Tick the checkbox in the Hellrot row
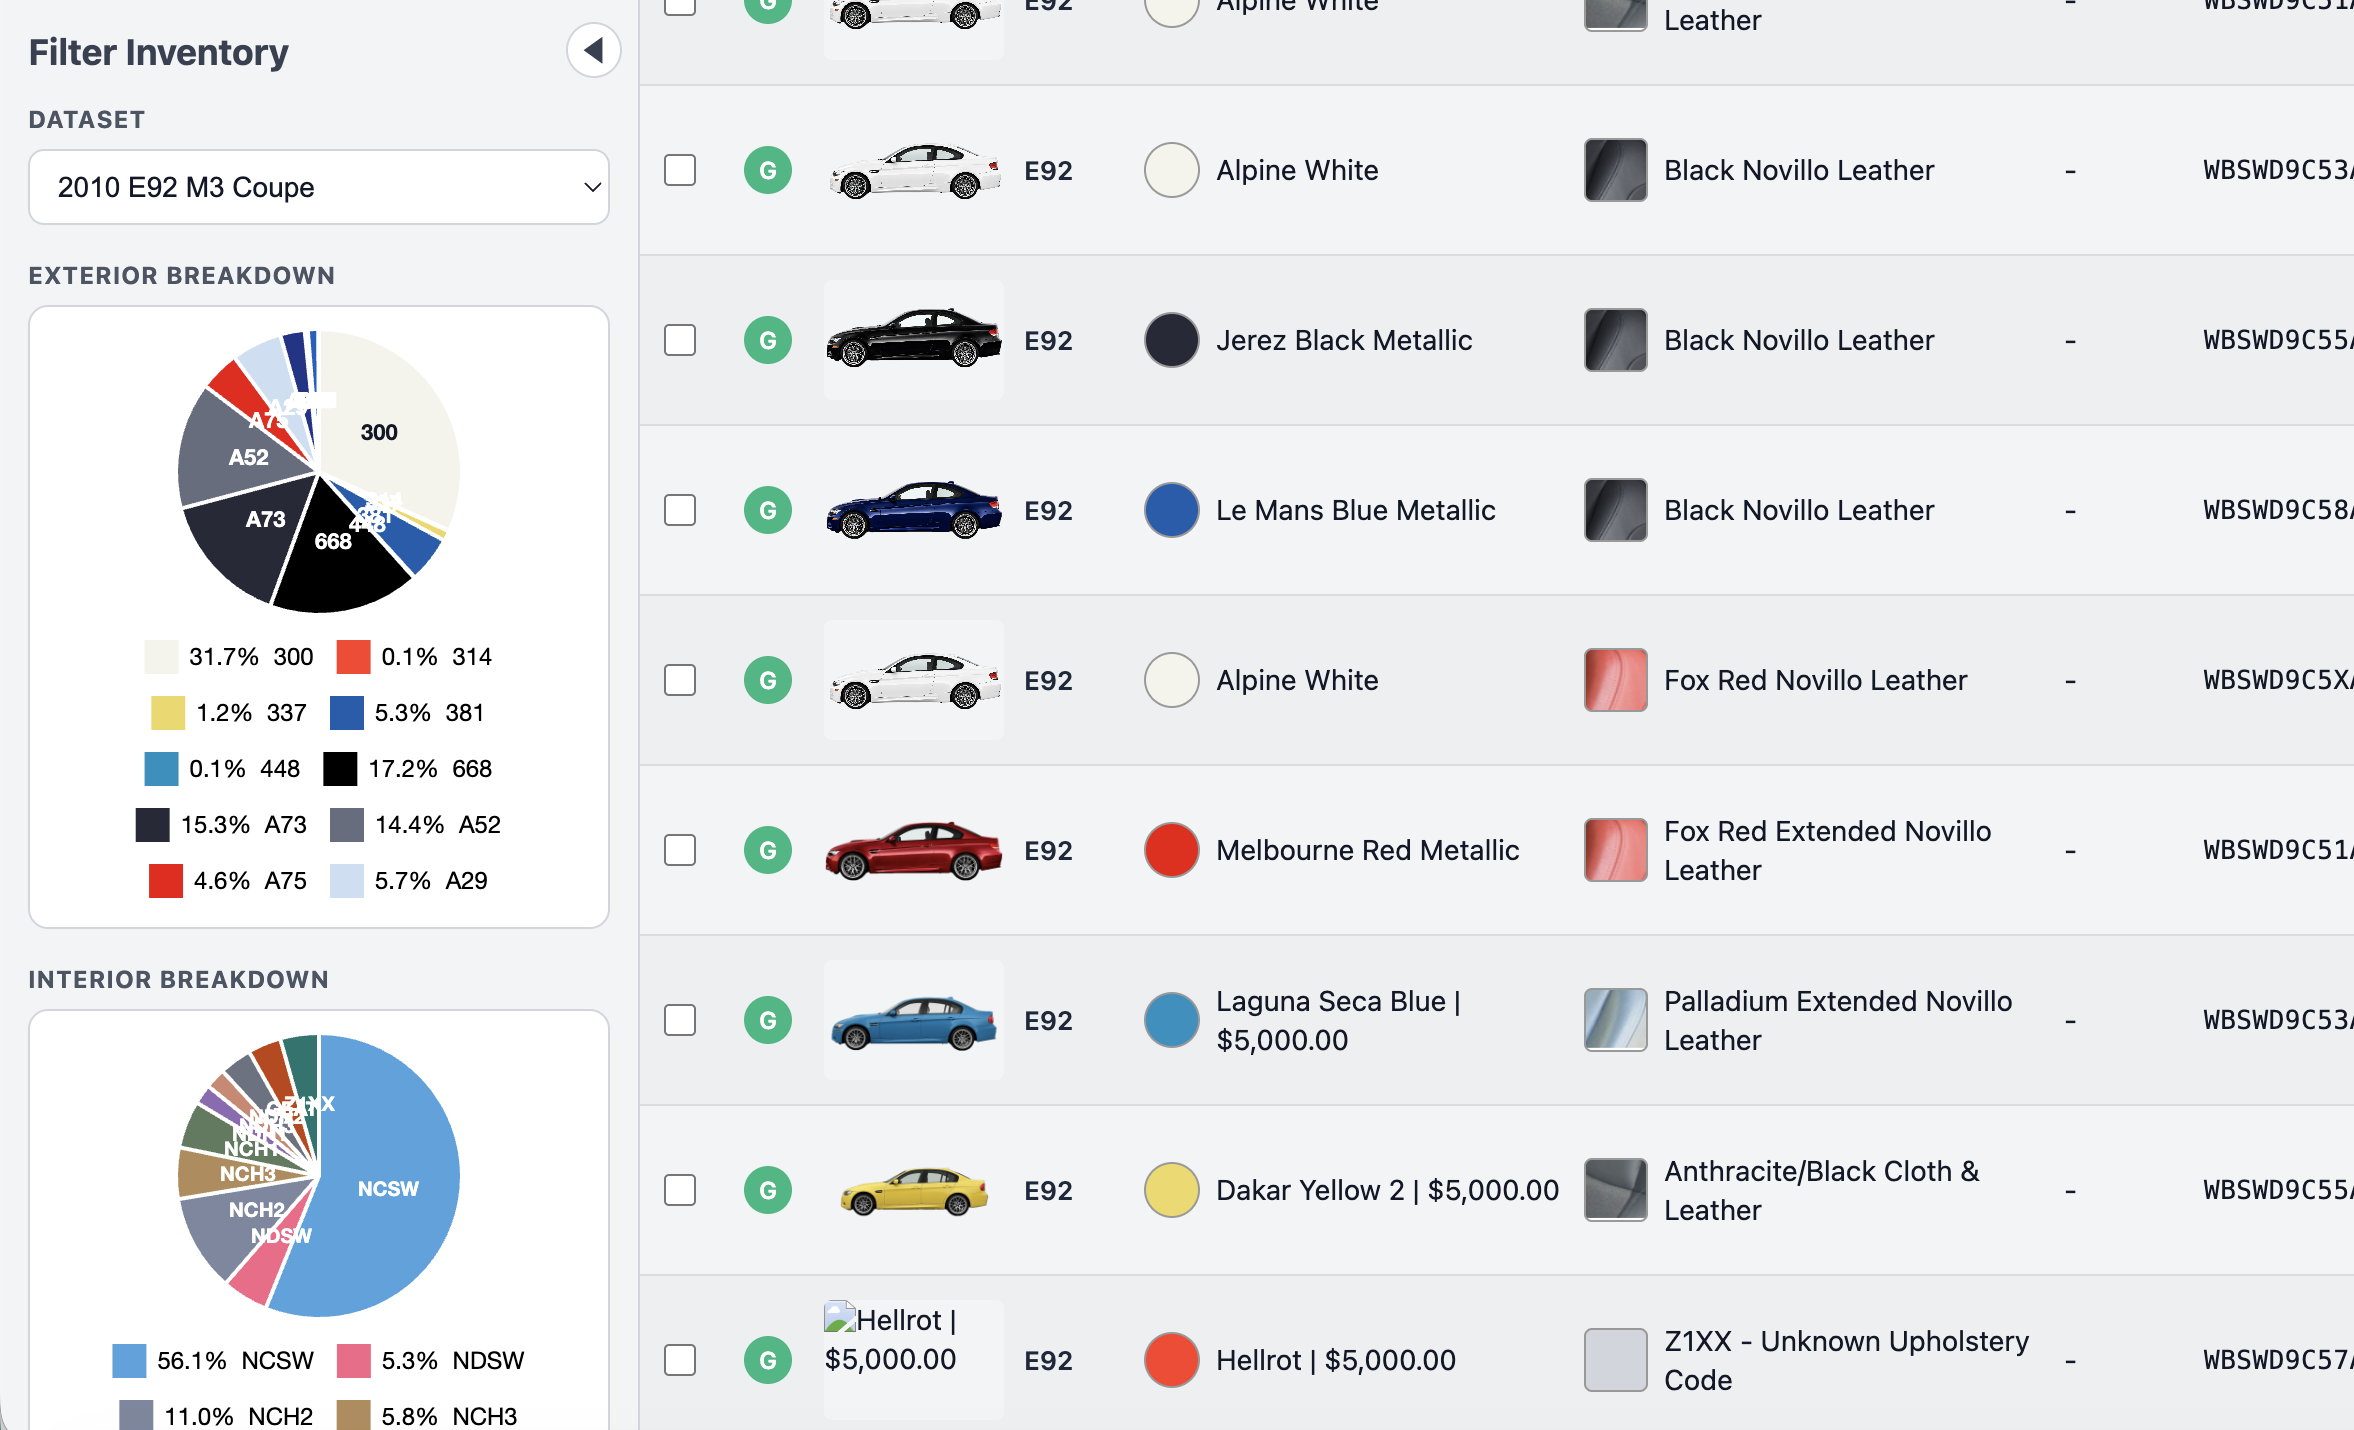 click(x=680, y=1360)
